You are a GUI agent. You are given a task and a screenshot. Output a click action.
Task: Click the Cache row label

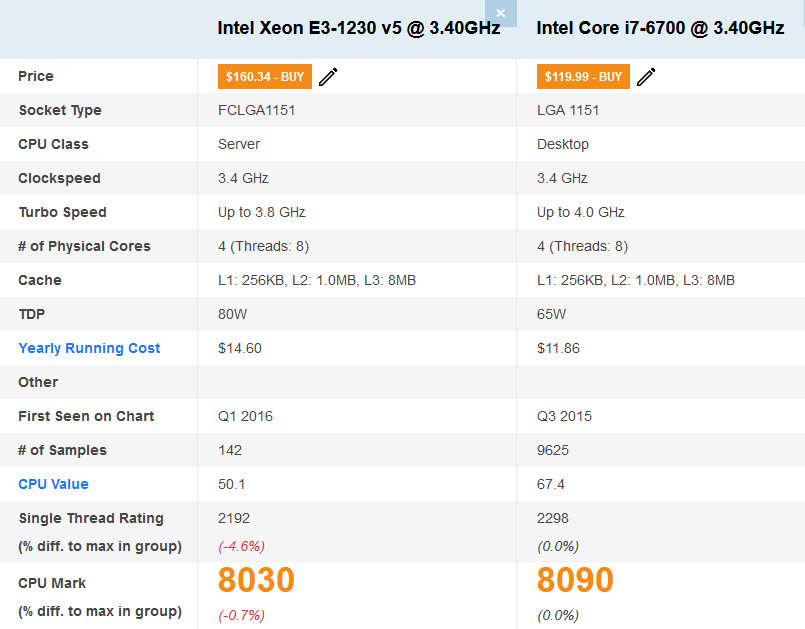[x=40, y=280]
